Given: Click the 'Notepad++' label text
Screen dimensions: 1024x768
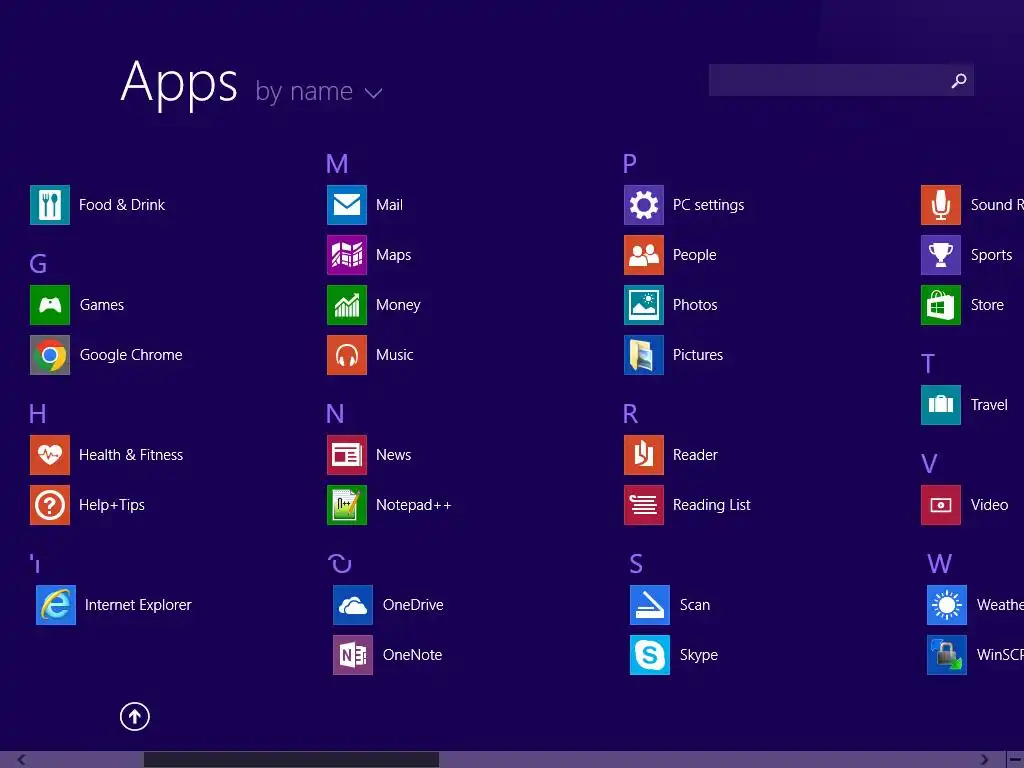Looking at the screenshot, I should click(x=413, y=505).
